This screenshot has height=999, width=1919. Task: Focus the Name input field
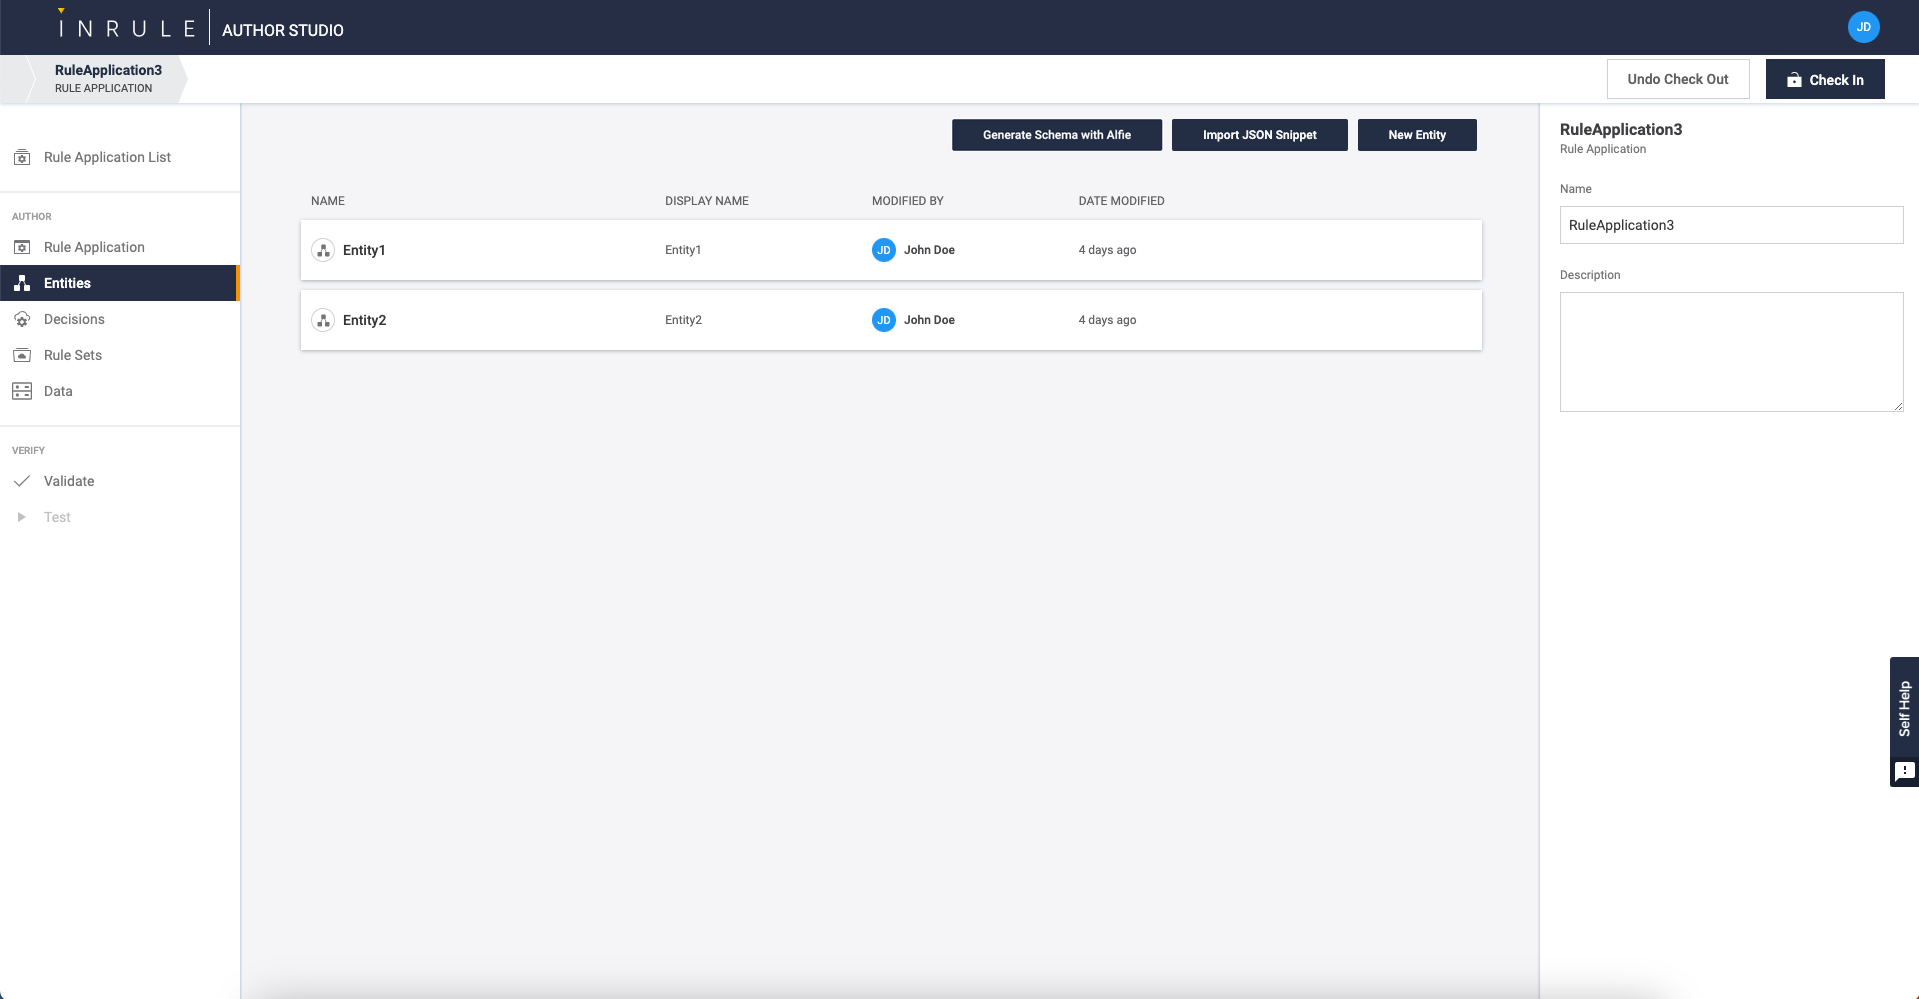(x=1731, y=225)
